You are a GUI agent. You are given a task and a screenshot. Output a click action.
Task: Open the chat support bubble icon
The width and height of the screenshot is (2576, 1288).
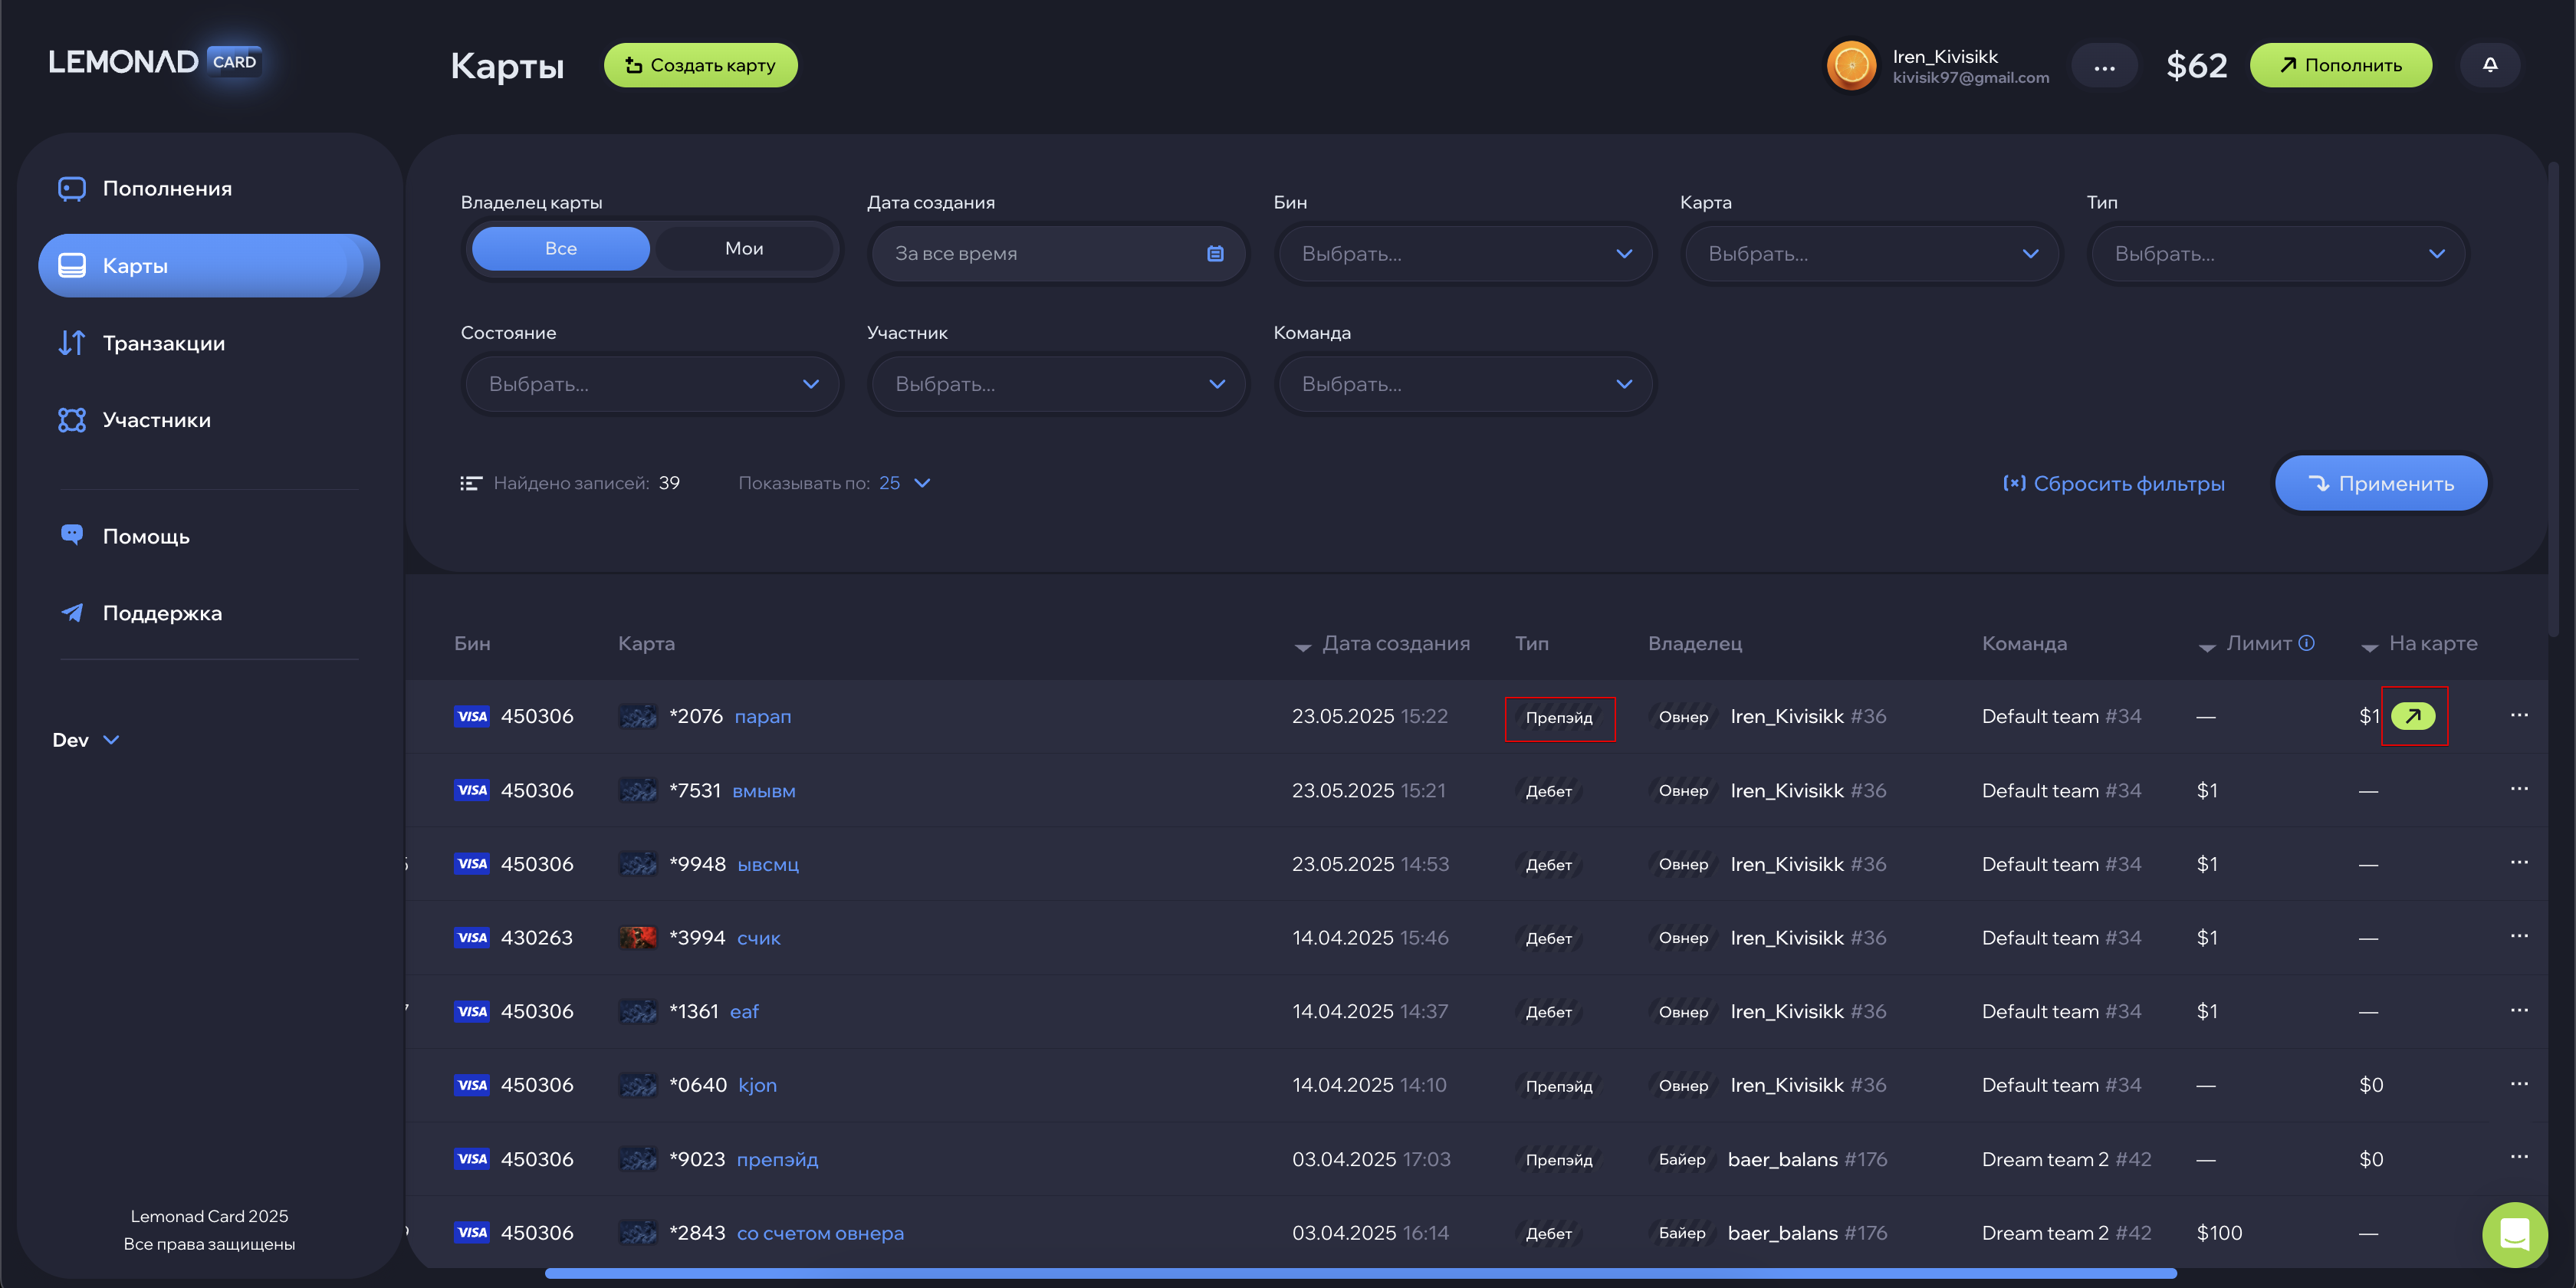[x=2513, y=1233]
